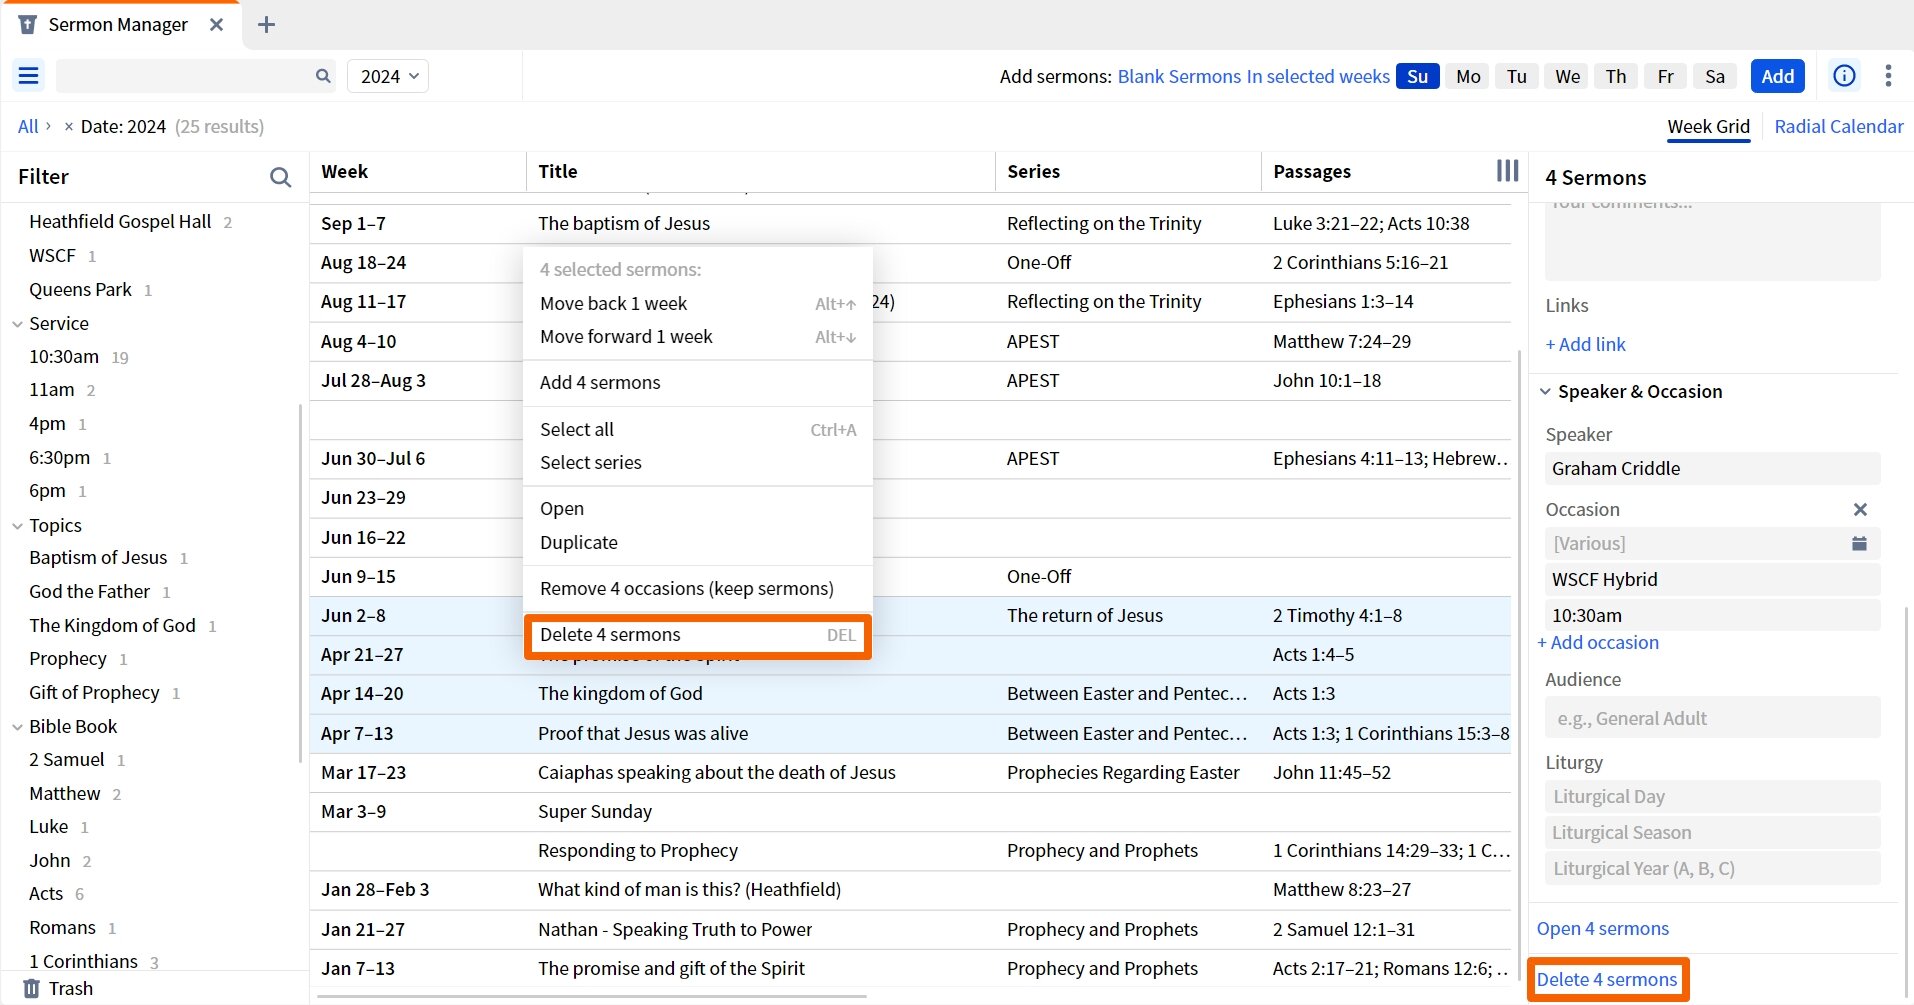
Task: Choose Move back 1 week
Action: coord(698,303)
